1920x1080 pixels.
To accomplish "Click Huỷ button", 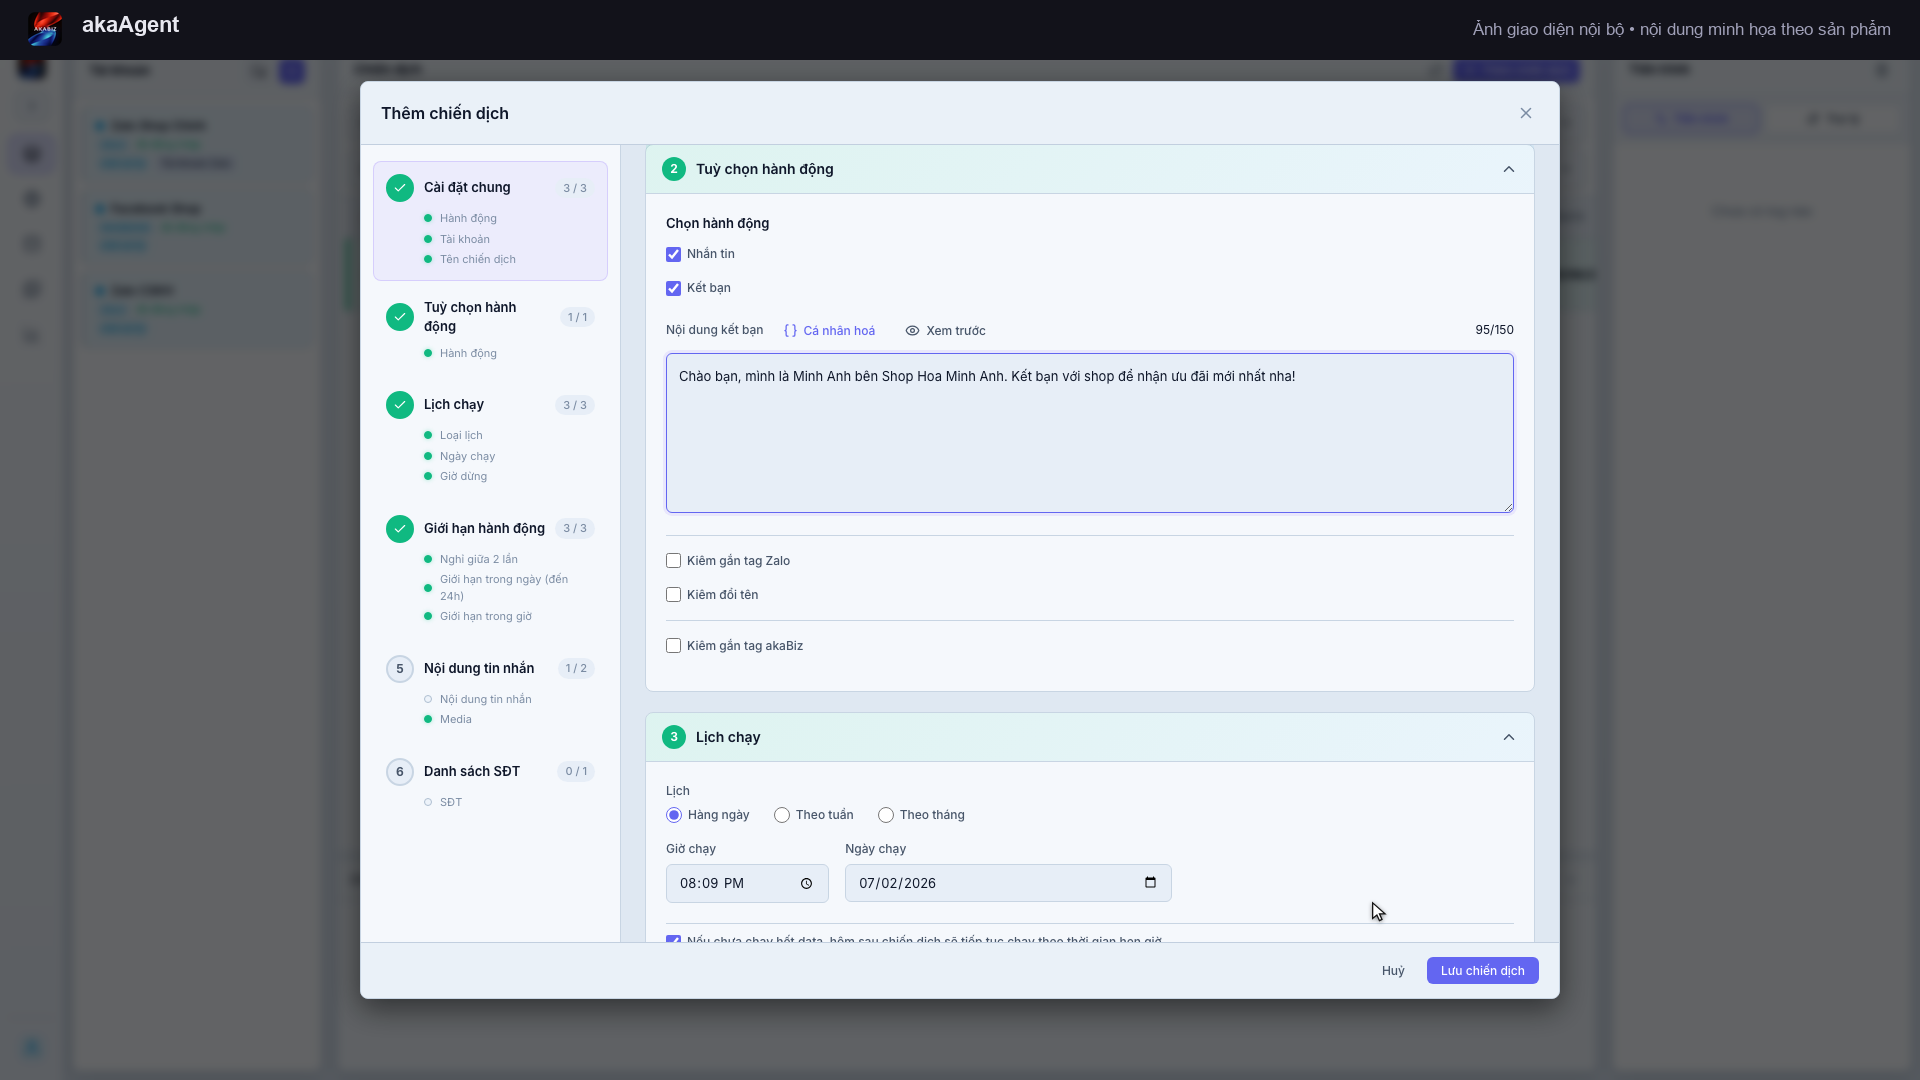I will click(x=1393, y=971).
